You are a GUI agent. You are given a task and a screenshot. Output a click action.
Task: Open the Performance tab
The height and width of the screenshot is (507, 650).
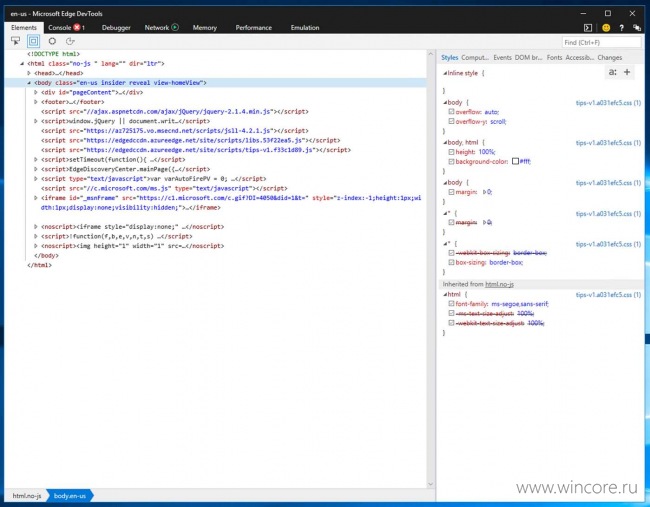pyautogui.click(x=254, y=28)
